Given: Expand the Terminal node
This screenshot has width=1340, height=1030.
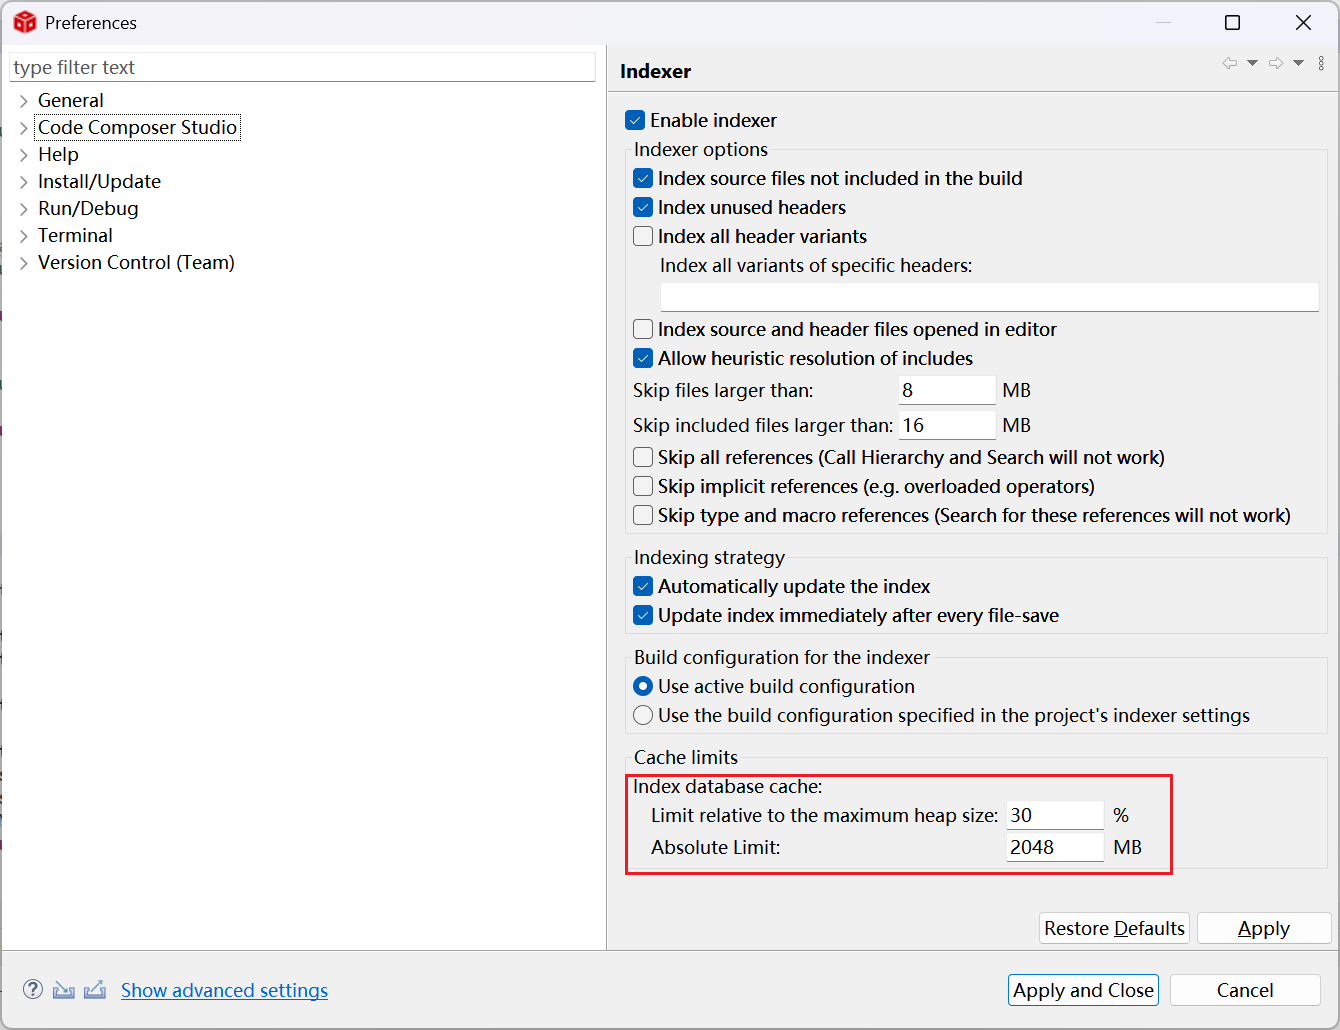Looking at the screenshot, I should [23, 236].
